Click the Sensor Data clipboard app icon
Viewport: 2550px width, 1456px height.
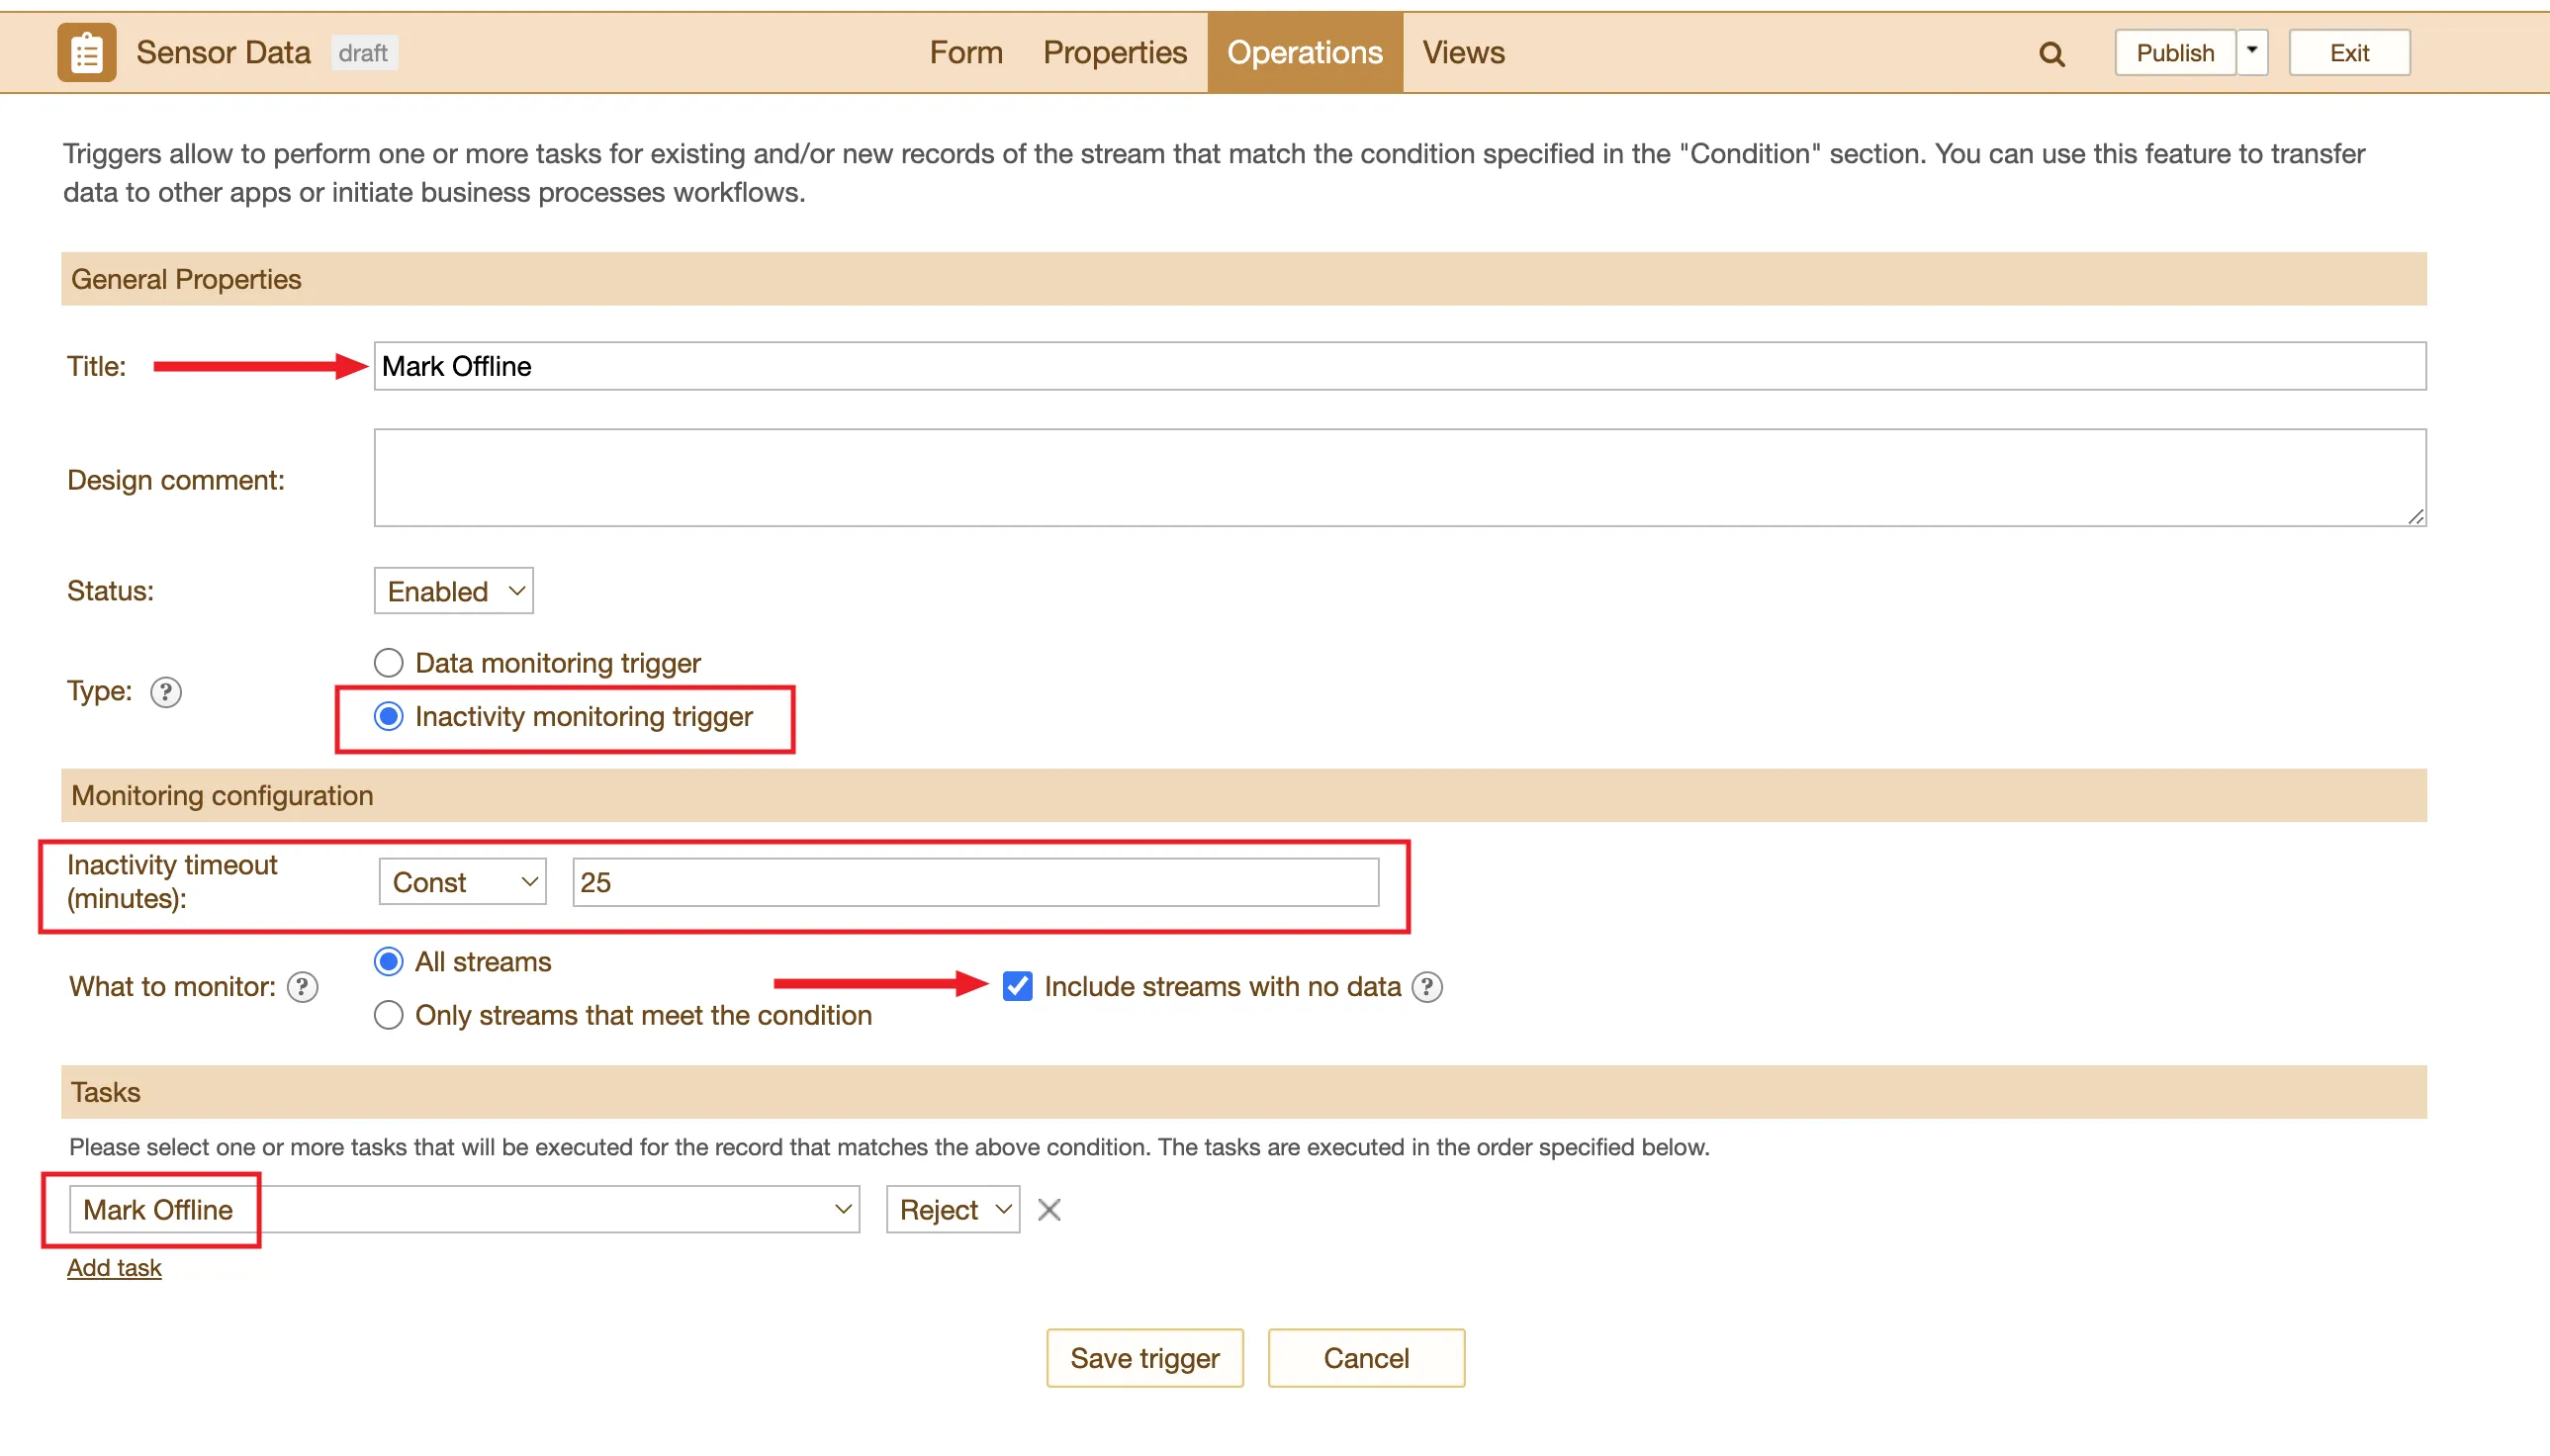[x=86, y=53]
